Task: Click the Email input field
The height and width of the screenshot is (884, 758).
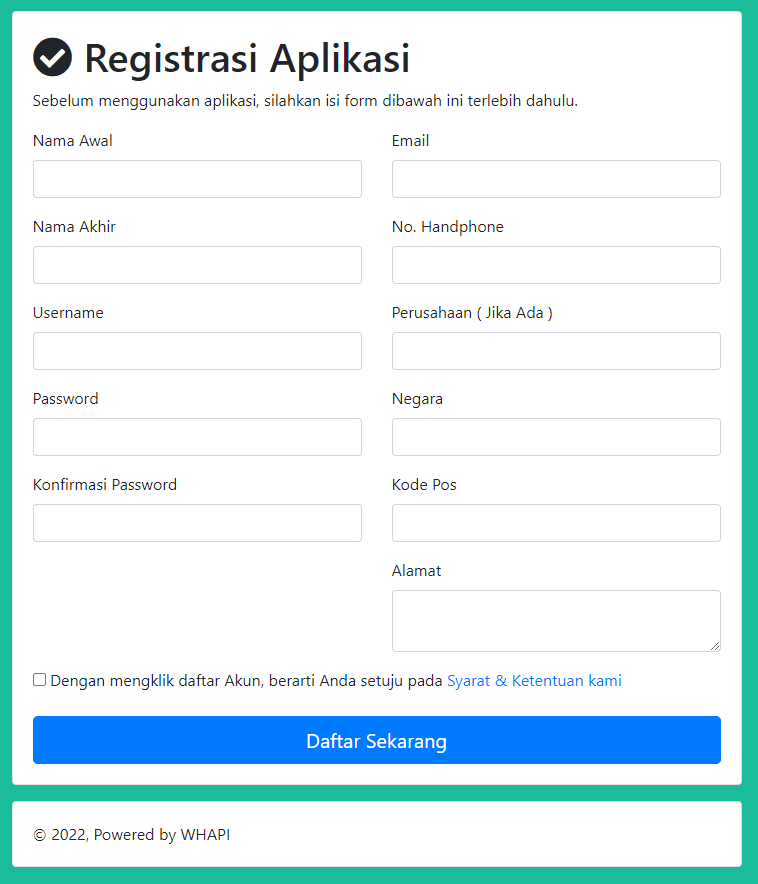Action: click(x=556, y=179)
